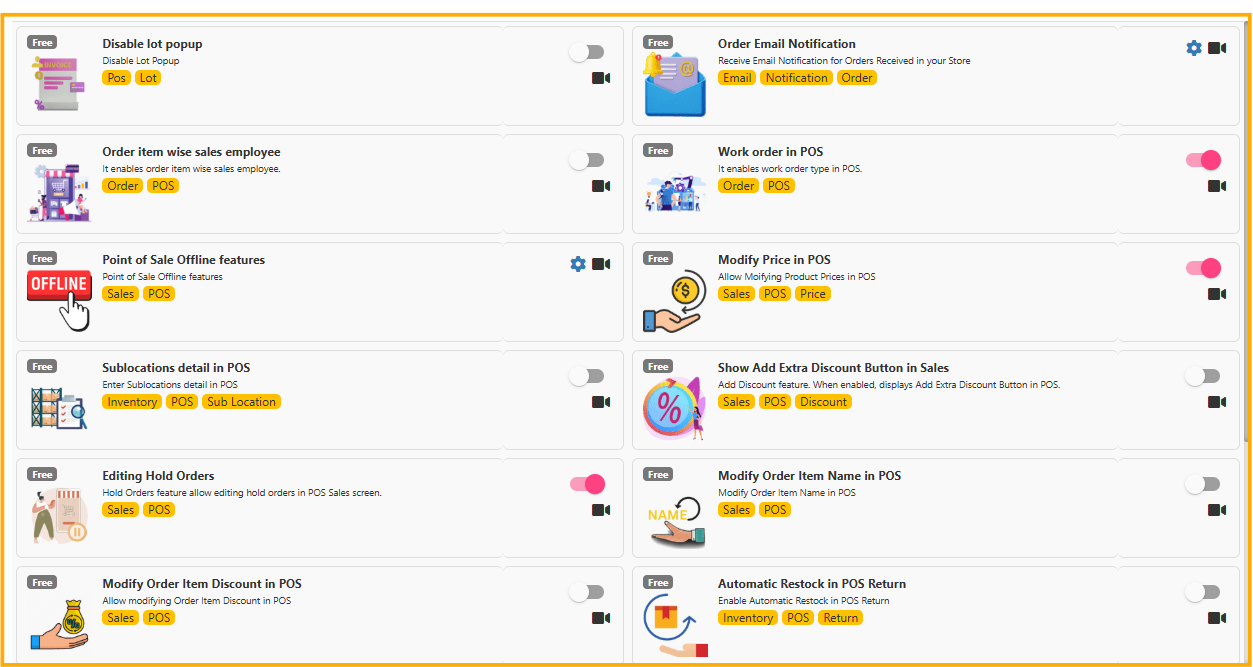The width and height of the screenshot is (1253, 667).
Task: Click video icon for Sublocations detail in POS
Action: coord(601,402)
